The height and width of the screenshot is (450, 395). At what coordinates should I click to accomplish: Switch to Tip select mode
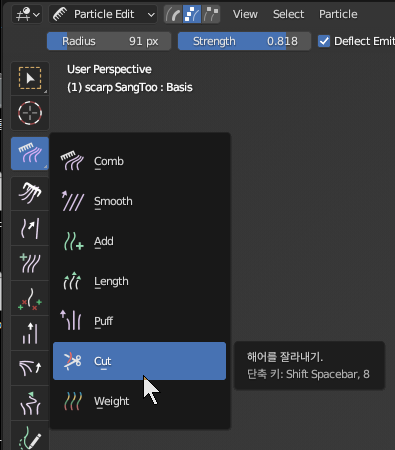pos(211,14)
